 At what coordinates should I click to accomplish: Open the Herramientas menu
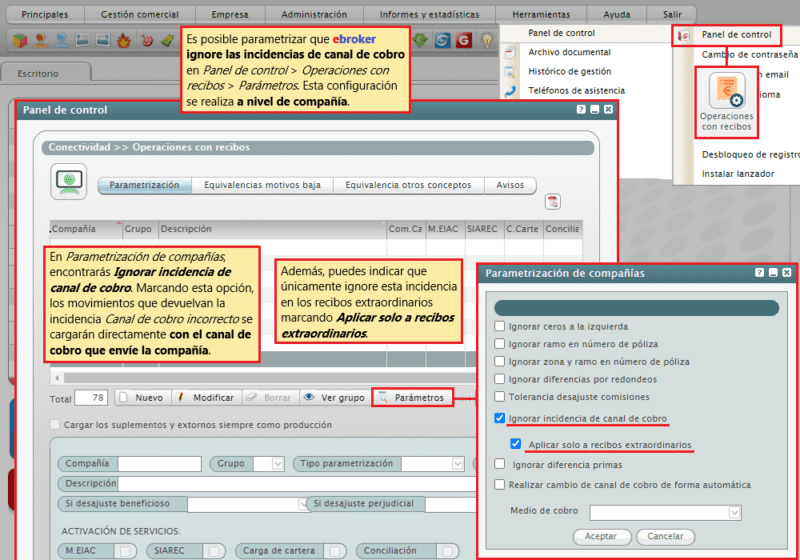(x=541, y=15)
